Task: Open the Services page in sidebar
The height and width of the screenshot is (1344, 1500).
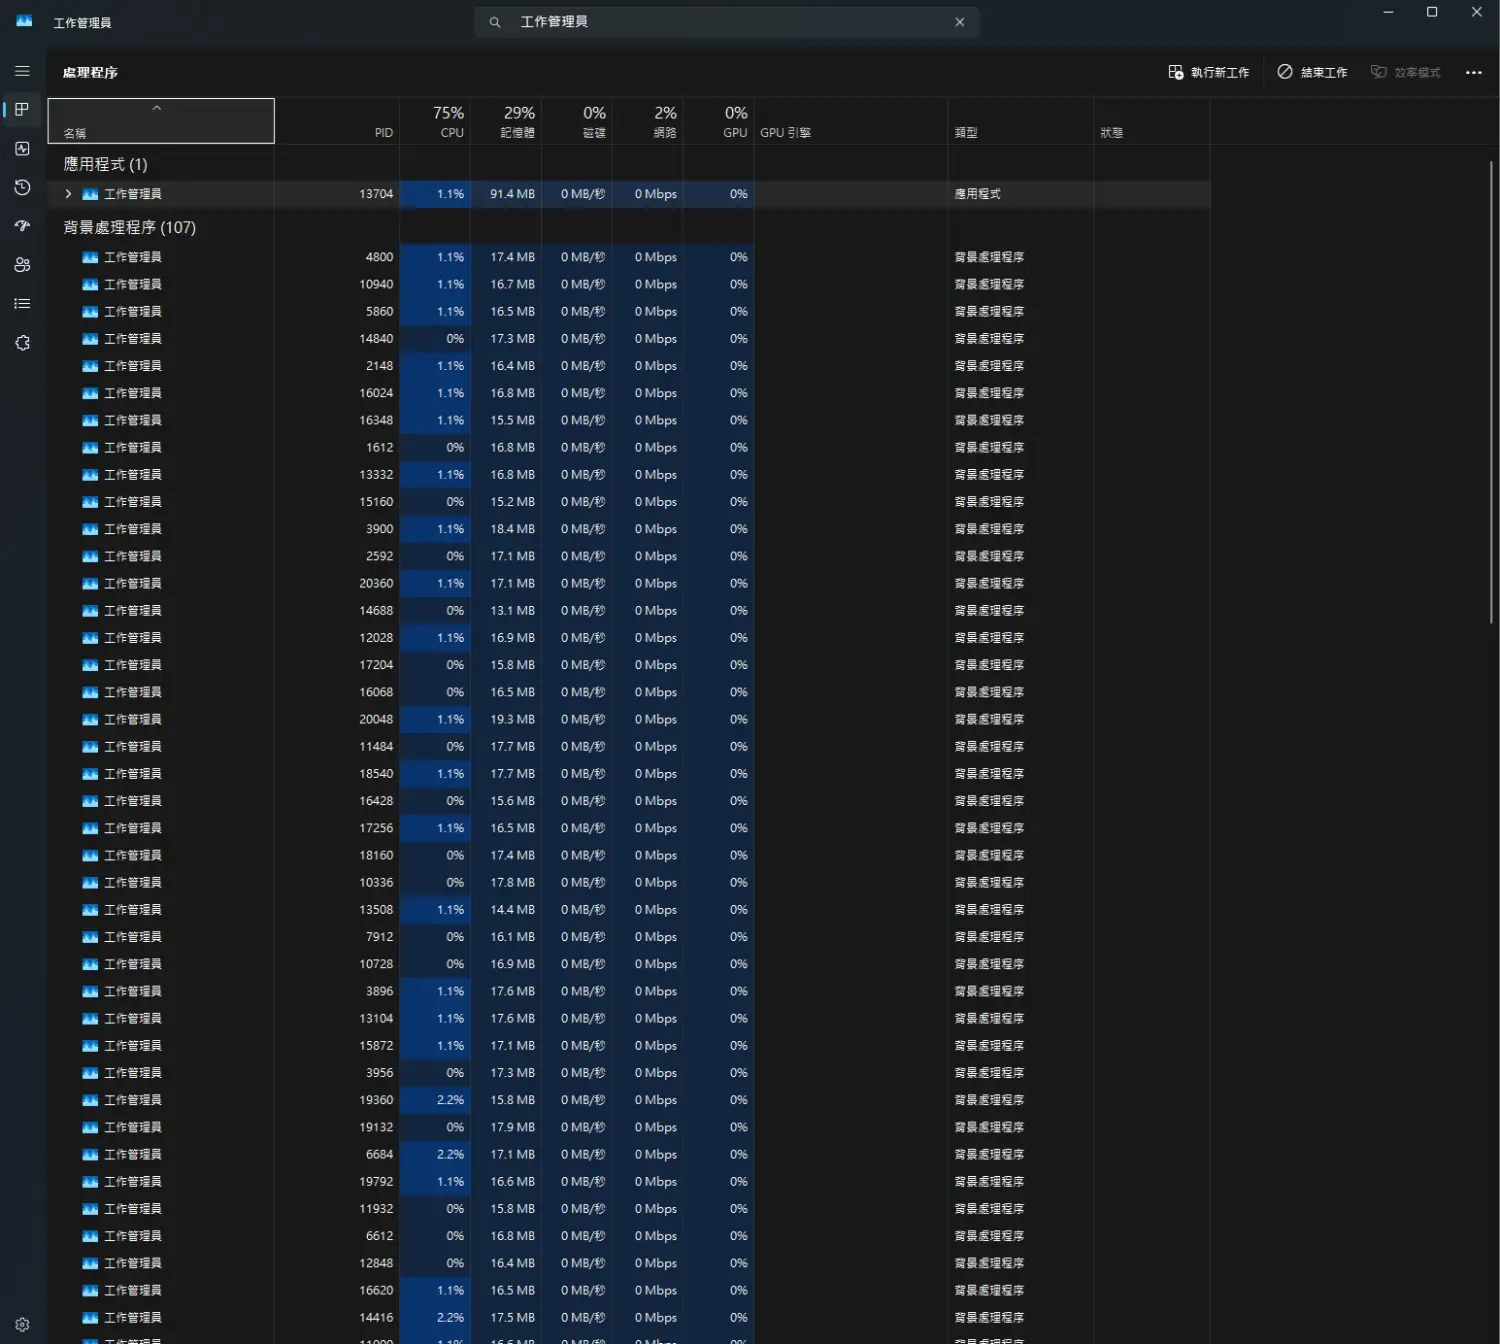Action: (22, 343)
